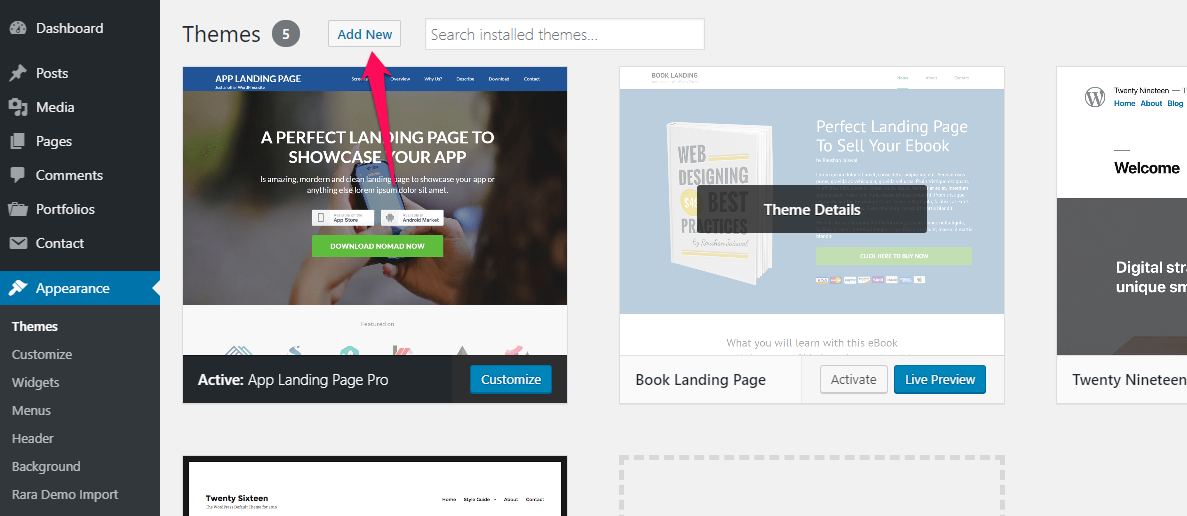1187x516 pixels.
Task: Click the Pages stack icon
Action: (x=18, y=141)
